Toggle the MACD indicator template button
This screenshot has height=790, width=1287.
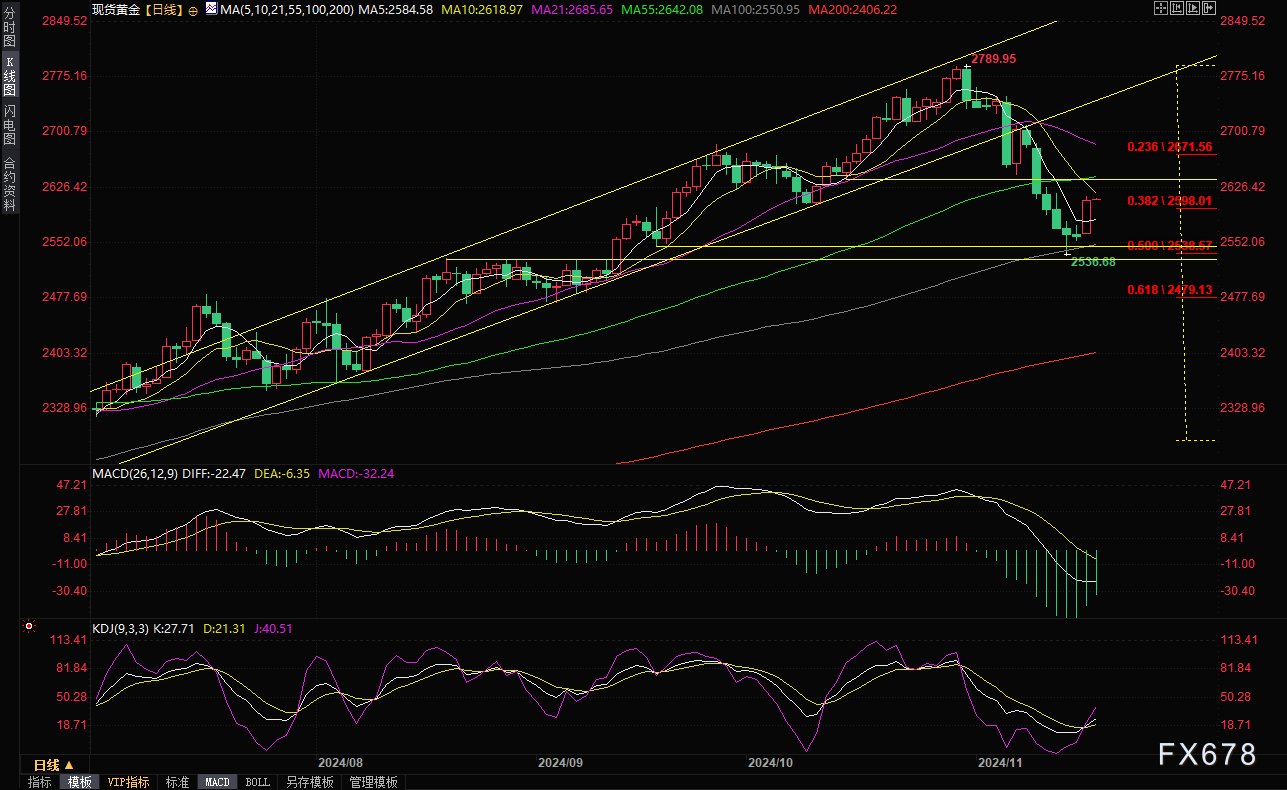coord(217,782)
